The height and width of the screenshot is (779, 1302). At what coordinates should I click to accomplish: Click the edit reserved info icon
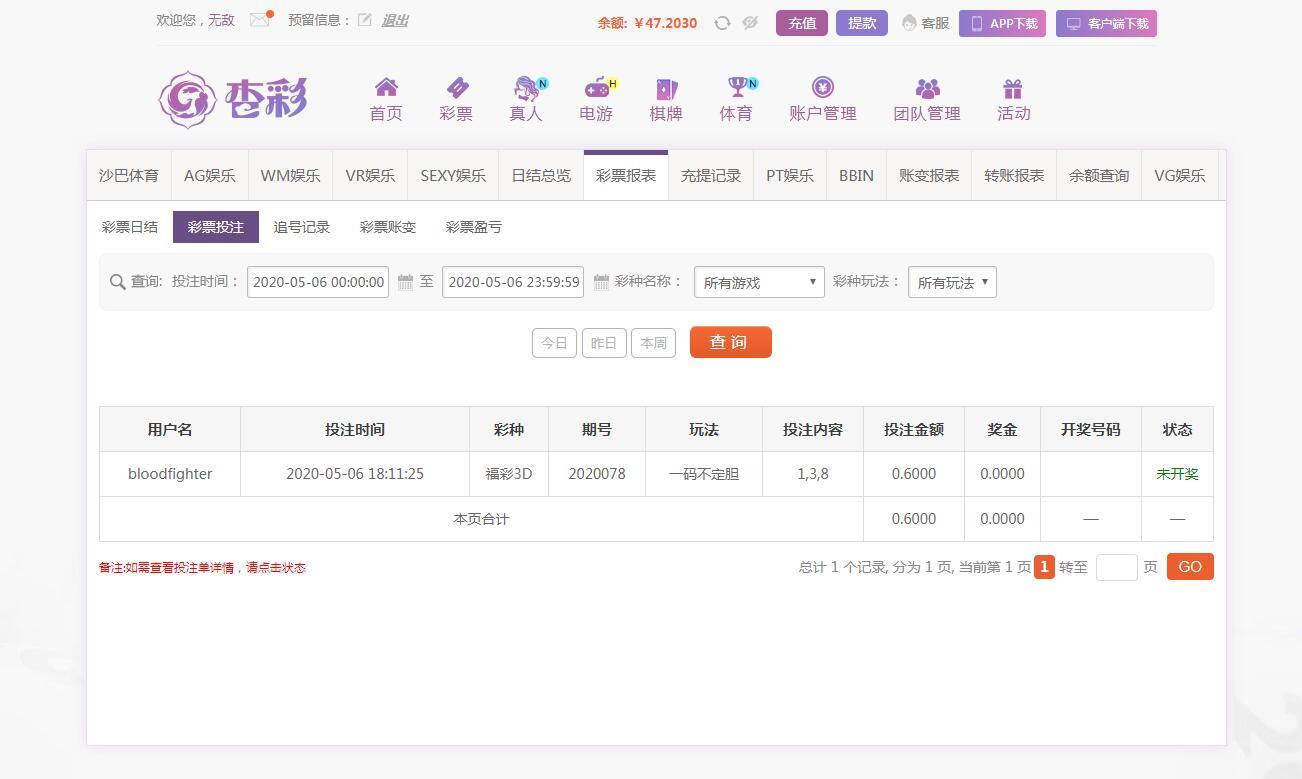point(364,20)
